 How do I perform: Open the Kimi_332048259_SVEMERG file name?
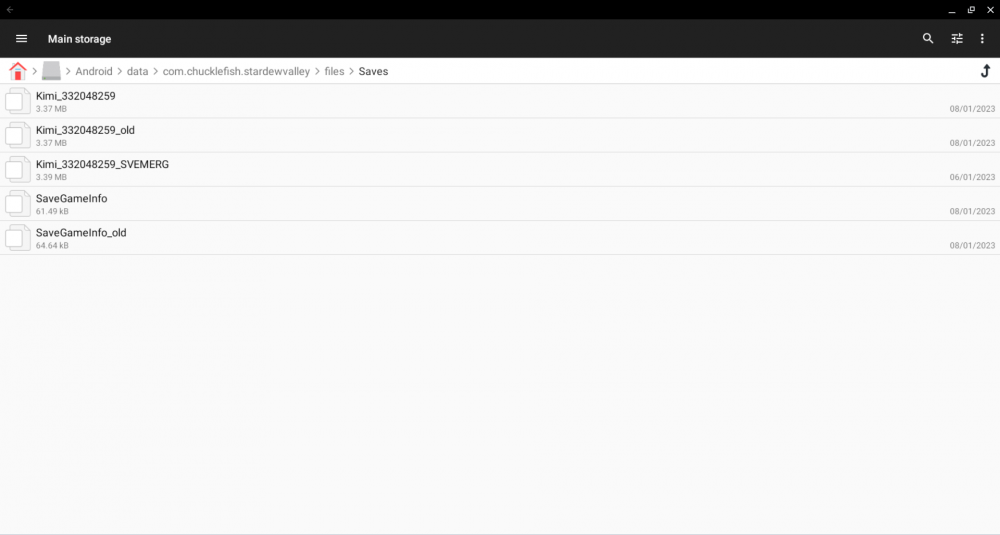tap(102, 165)
